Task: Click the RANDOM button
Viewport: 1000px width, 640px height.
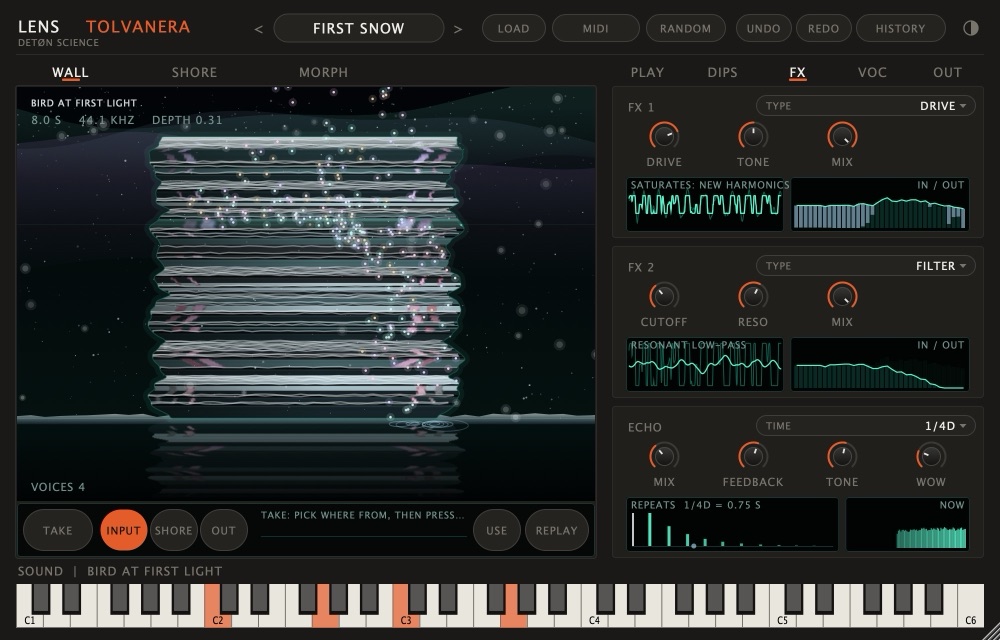Action: (686, 29)
